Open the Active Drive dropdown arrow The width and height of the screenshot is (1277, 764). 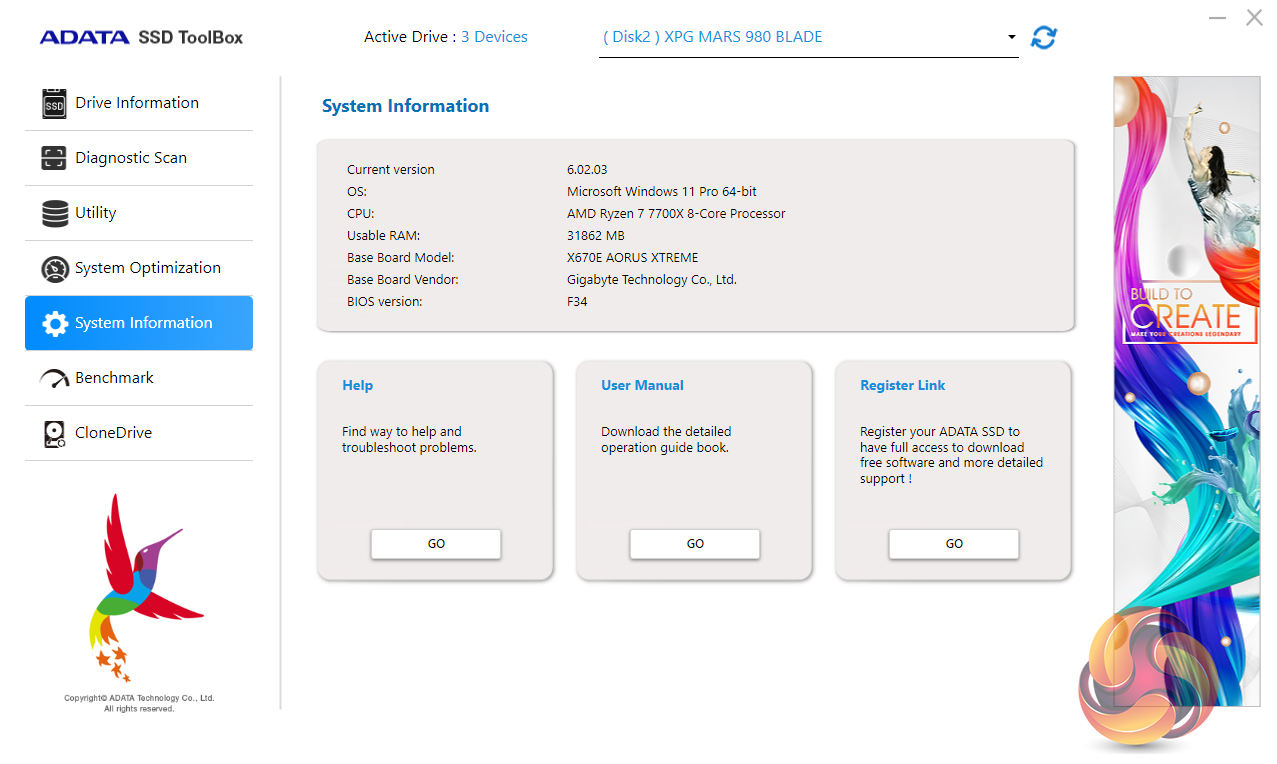1011,37
